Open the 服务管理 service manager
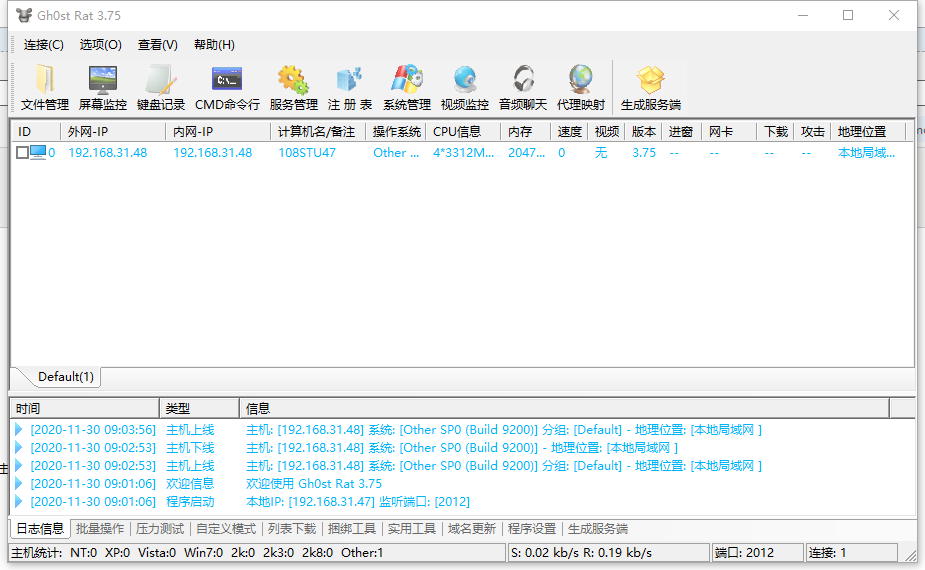The width and height of the screenshot is (925, 570). (x=293, y=87)
